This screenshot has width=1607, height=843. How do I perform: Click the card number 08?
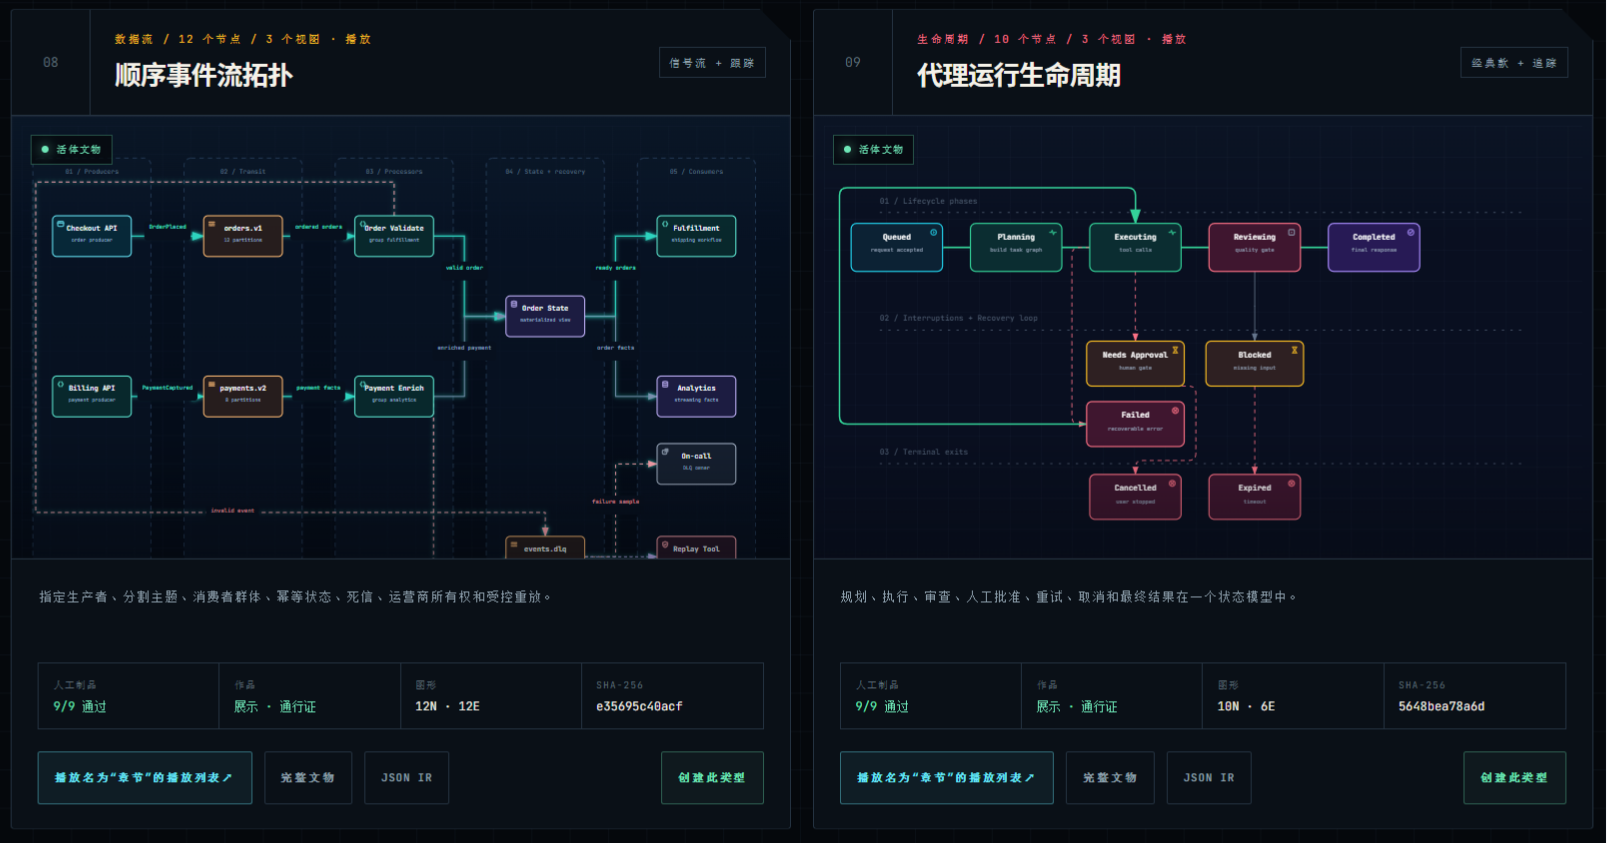[50, 62]
